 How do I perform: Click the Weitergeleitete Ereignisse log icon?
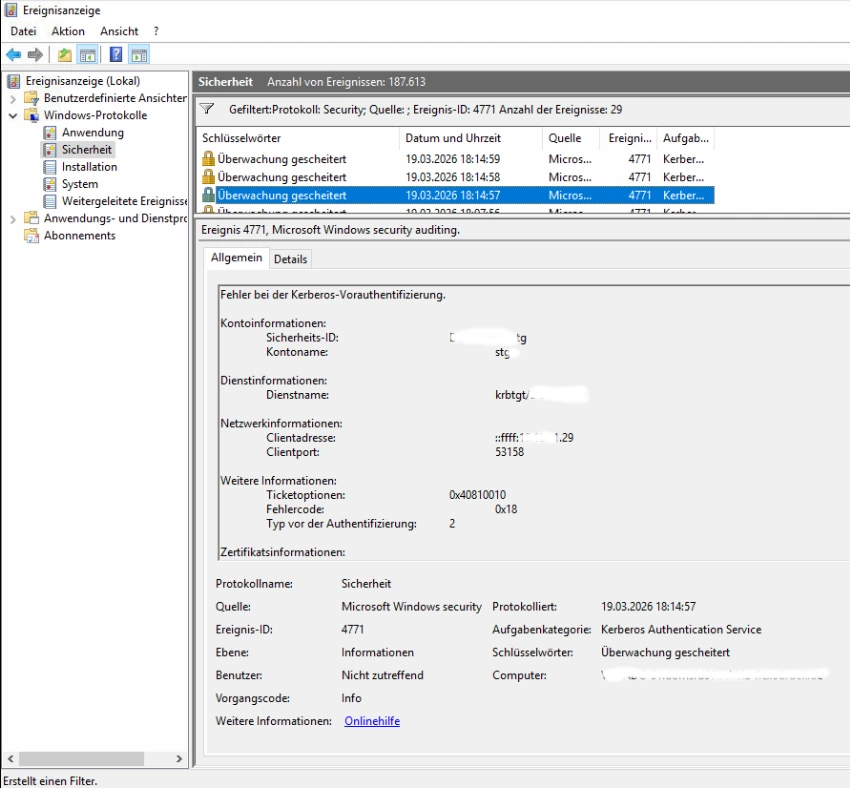(x=50, y=201)
